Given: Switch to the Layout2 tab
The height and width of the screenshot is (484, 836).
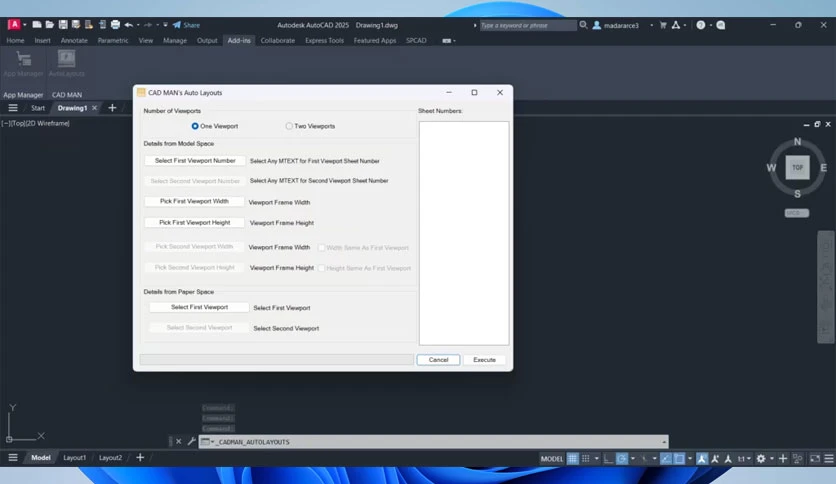Looking at the screenshot, I should [110, 458].
